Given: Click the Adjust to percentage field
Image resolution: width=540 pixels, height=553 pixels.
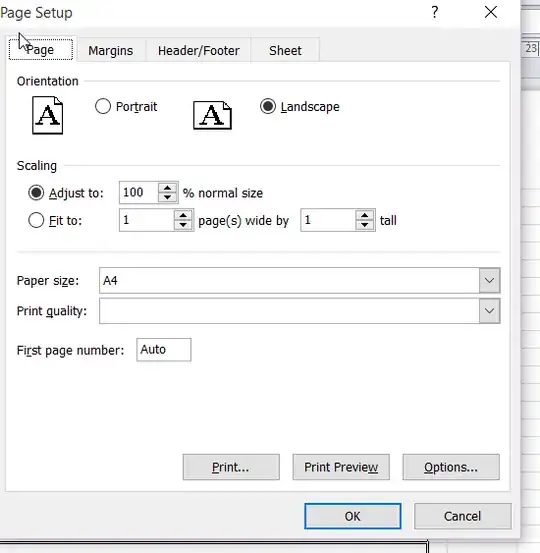Looking at the screenshot, I should click(139, 193).
